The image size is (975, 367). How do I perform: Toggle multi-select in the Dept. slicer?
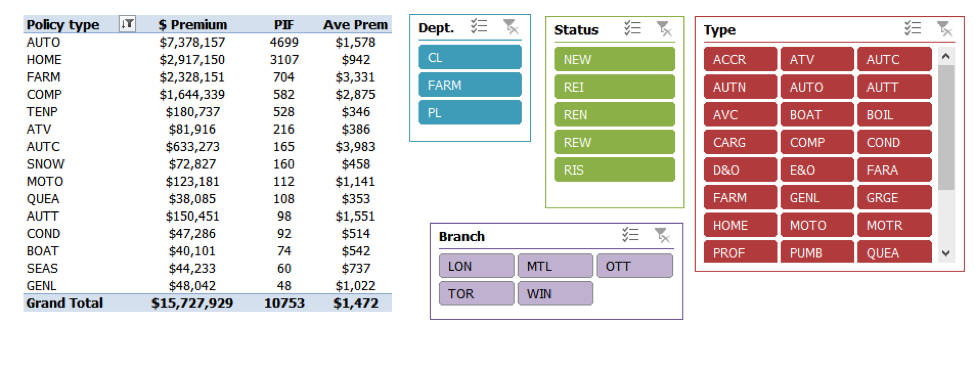[479, 26]
